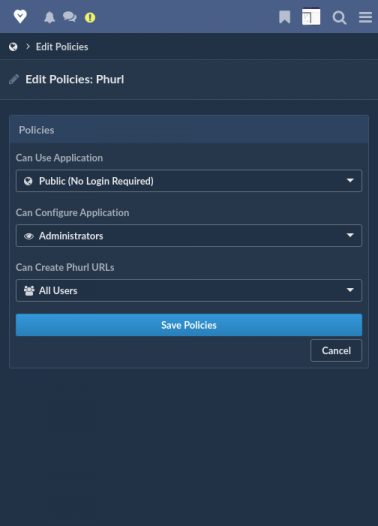Click the globe breadcrumb home icon
This screenshot has width=378, height=526.
pyautogui.click(x=13, y=47)
